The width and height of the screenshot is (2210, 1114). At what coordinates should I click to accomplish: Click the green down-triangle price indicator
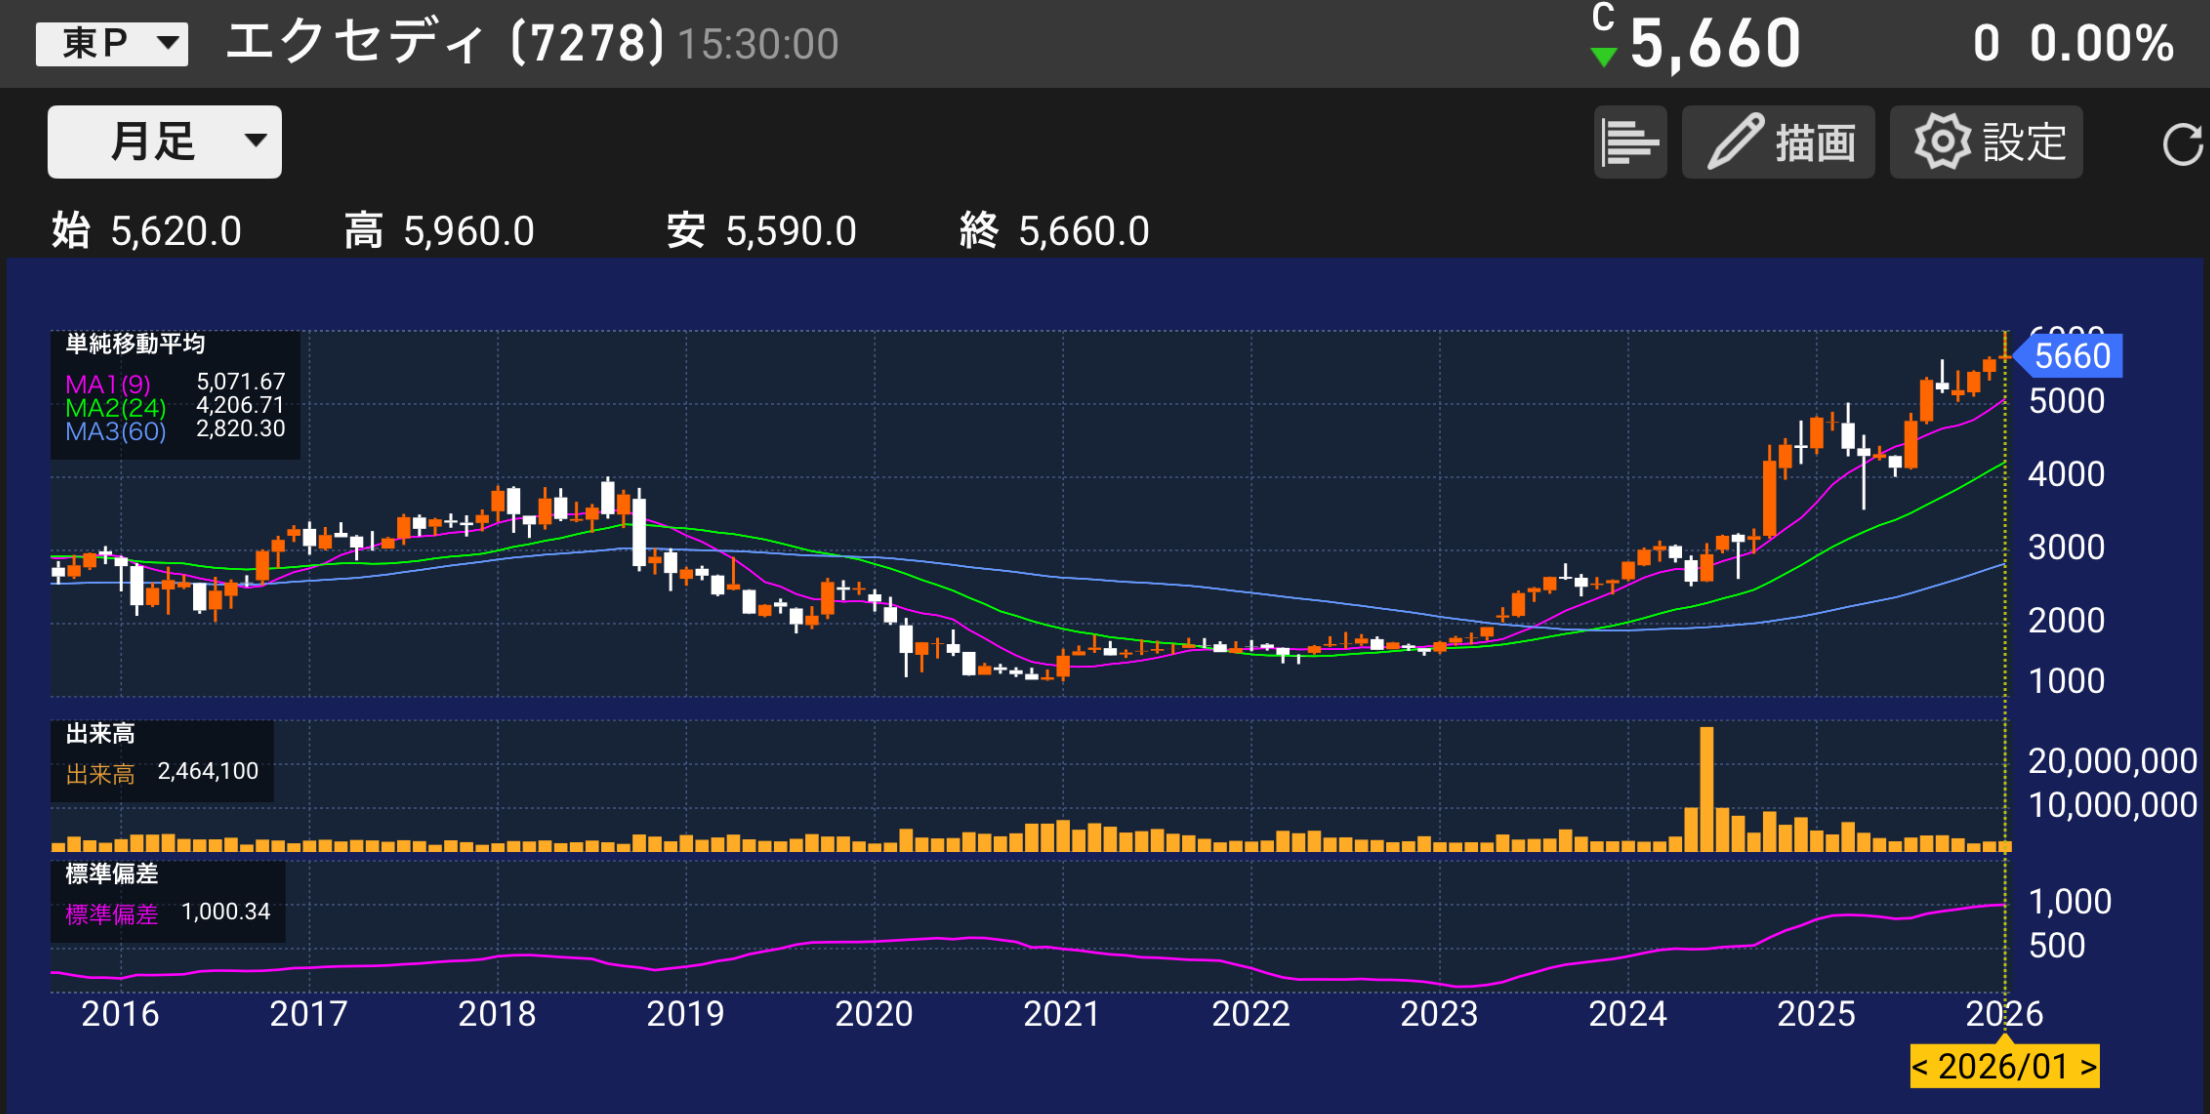point(1603,58)
